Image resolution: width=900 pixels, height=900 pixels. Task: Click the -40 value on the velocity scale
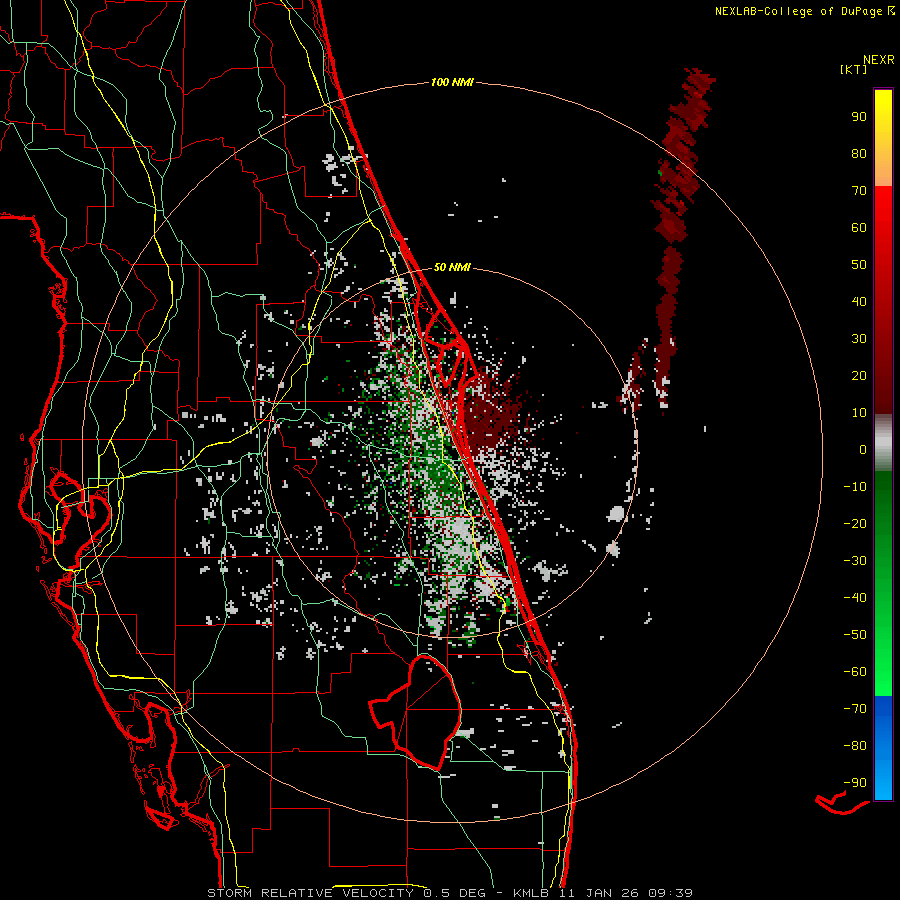pos(855,598)
